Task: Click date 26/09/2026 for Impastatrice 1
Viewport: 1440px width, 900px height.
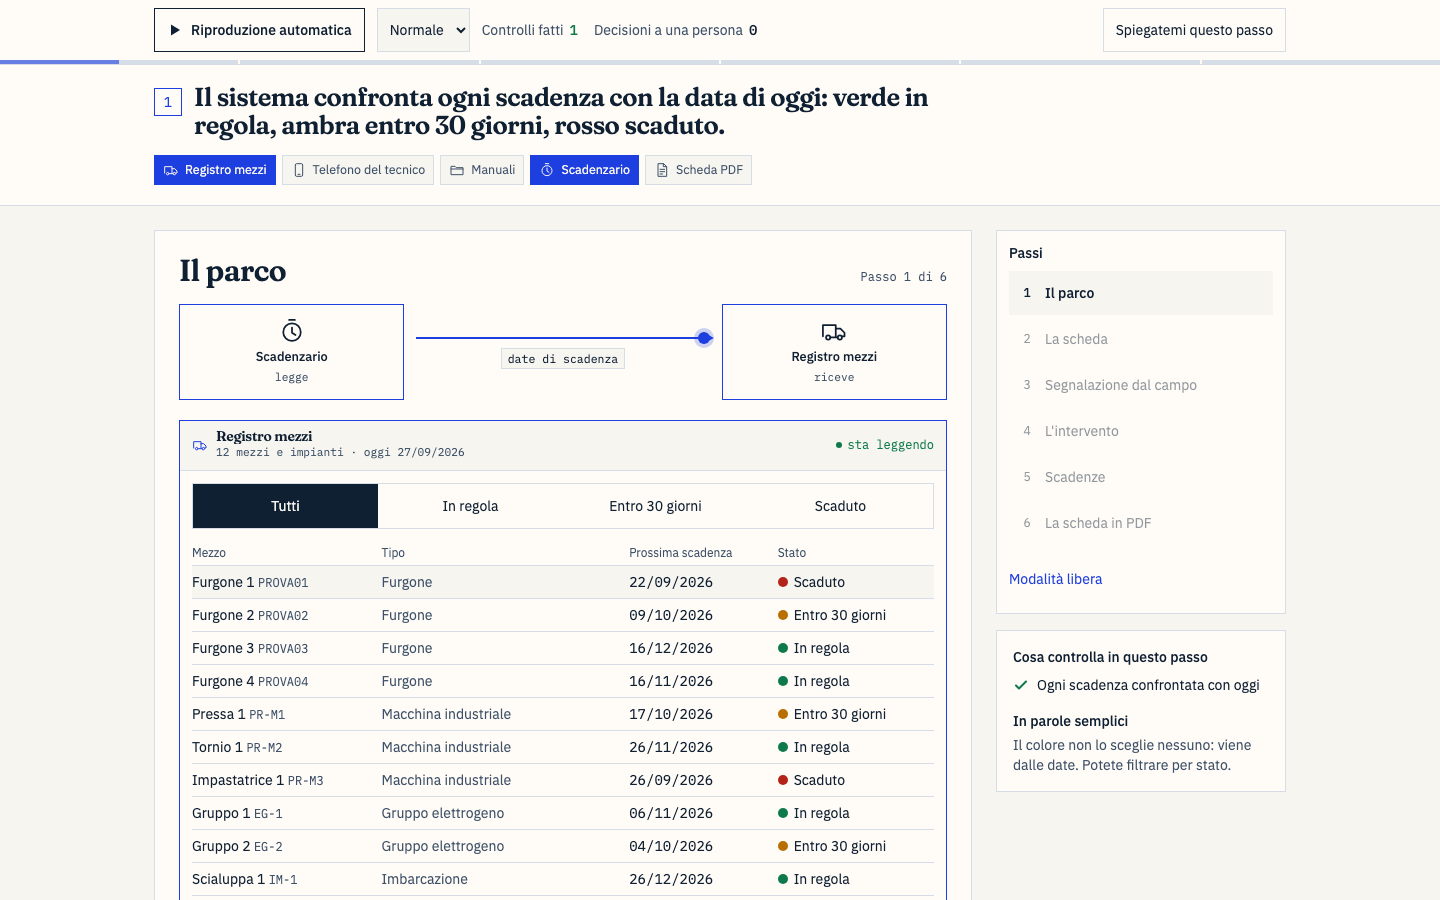Action: (x=671, y=780)
